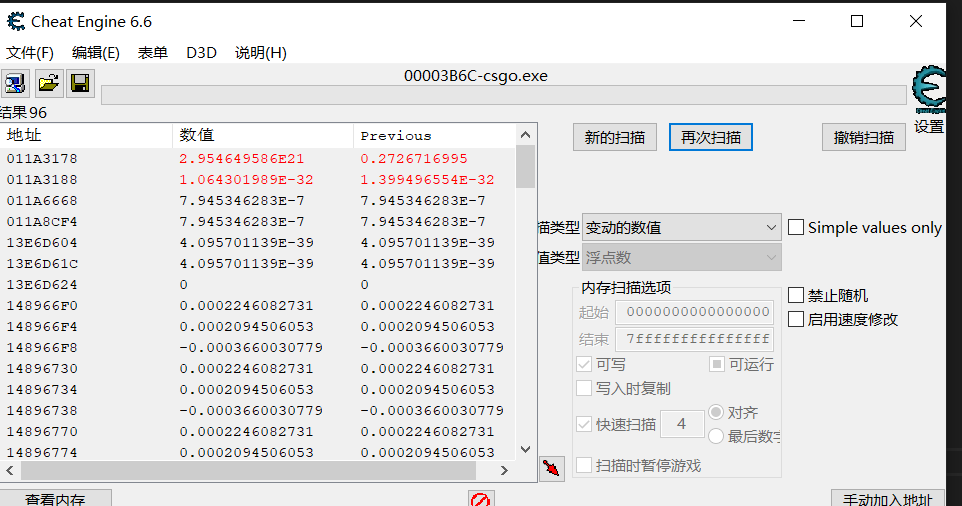The height and width of the screenshot is (506, 962).
Task: Click the vertical scrollbar thumb
Action: coord(525,166)
